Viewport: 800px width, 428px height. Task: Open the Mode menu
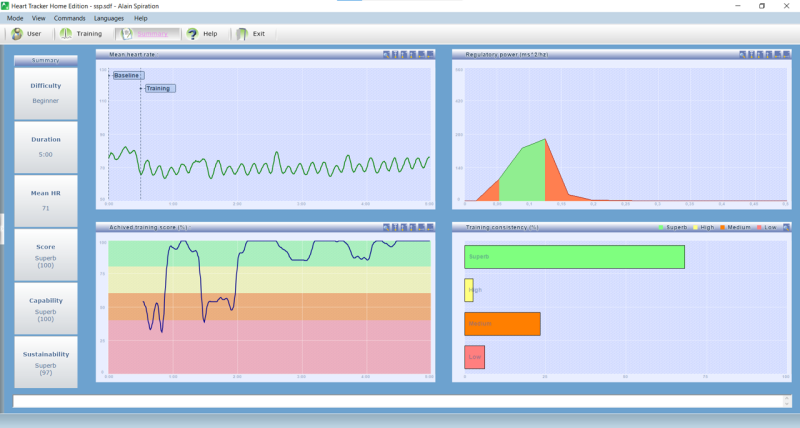(x=15, y=18)
